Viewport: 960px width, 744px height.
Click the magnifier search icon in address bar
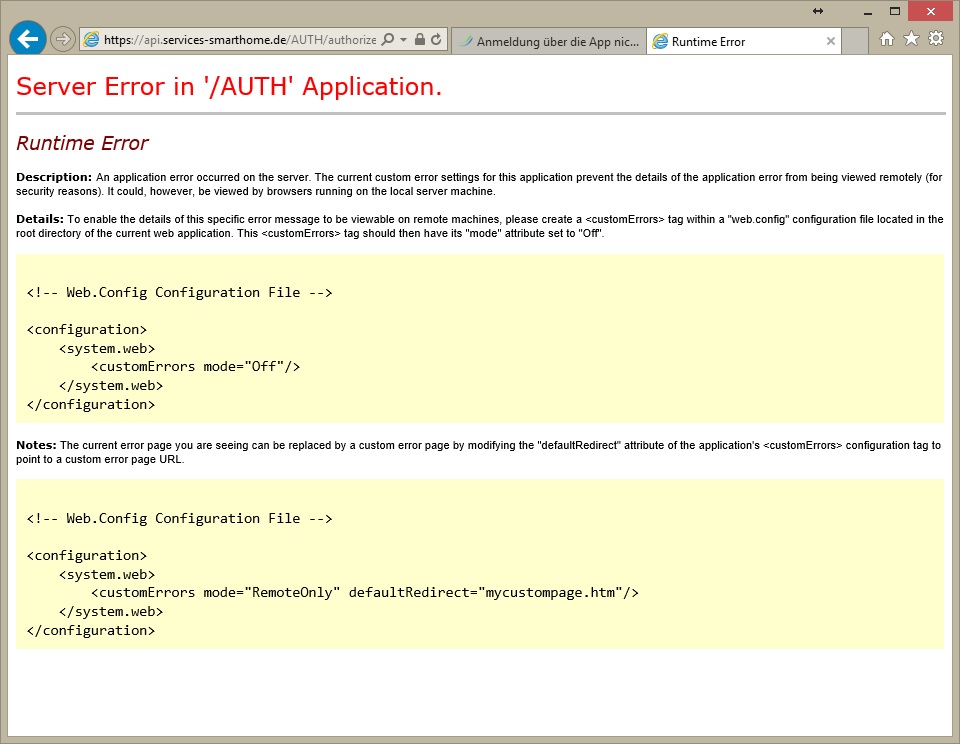coord(388,40)
